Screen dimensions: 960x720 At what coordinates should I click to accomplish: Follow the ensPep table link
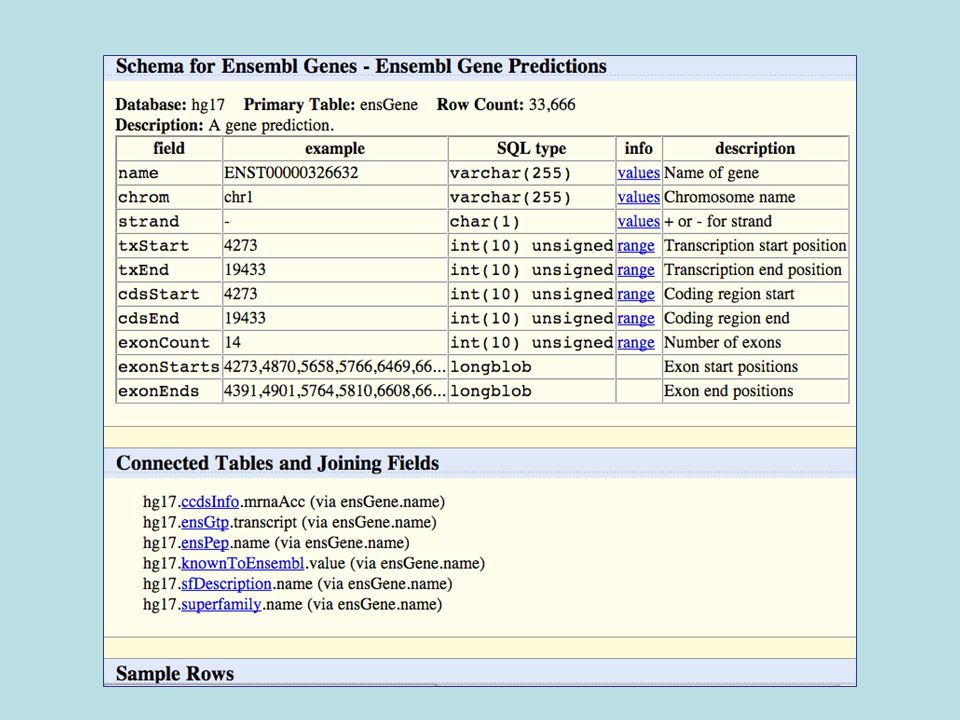tap(205, 543)
